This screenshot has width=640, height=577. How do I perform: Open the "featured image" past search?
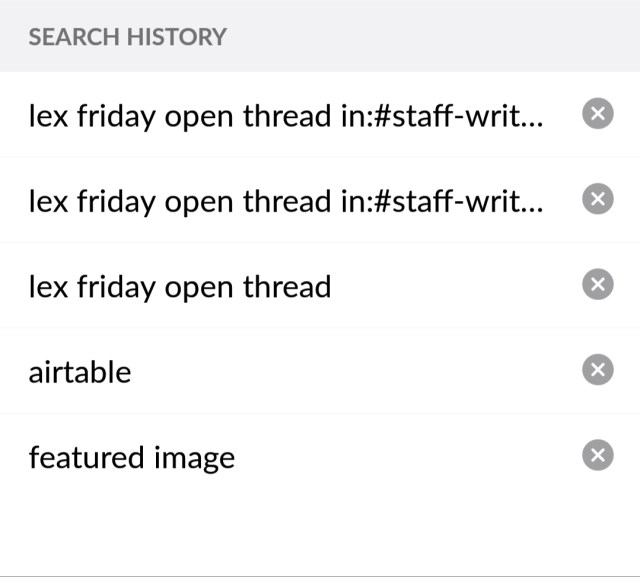(131, 458)
